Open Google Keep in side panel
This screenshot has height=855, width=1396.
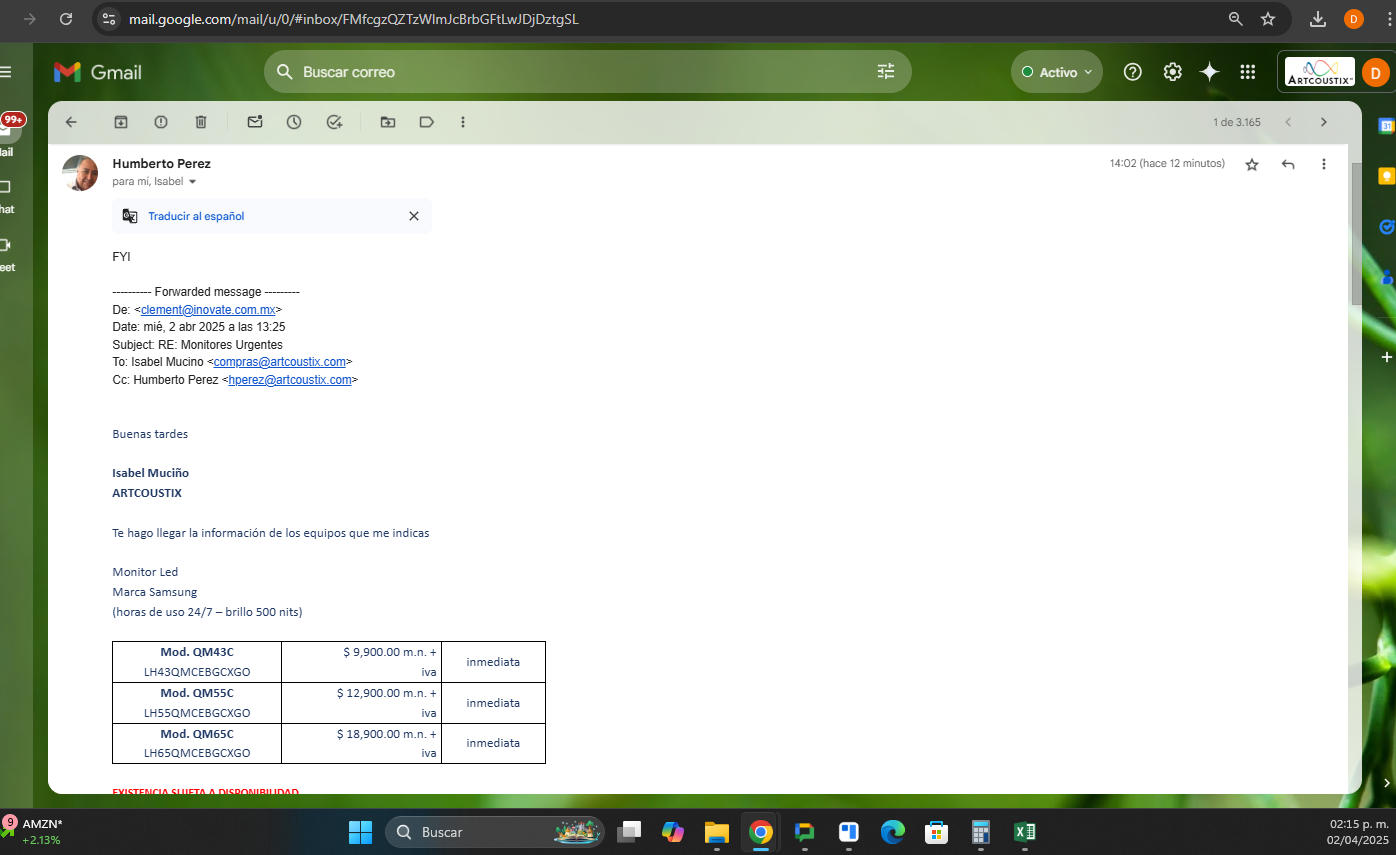[1387, 176]
